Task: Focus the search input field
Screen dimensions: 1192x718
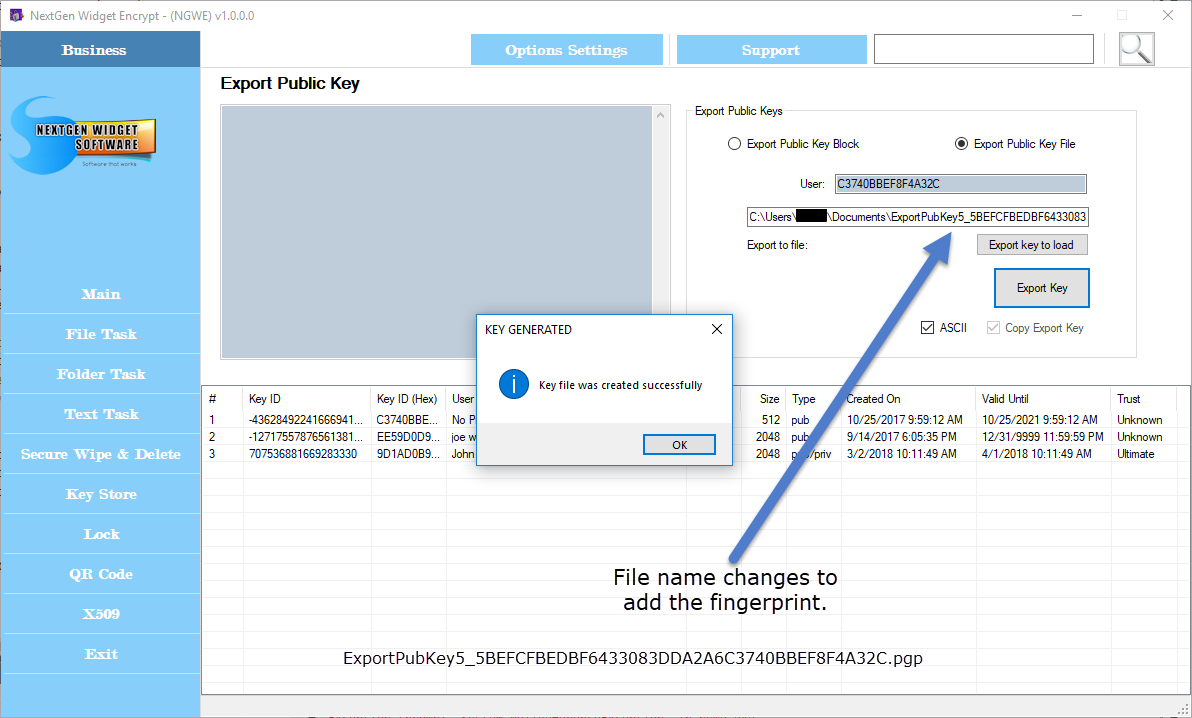Action: (x=984, y=49)
